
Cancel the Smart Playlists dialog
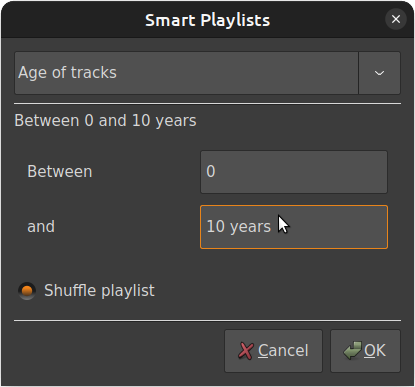pos(273,351)
